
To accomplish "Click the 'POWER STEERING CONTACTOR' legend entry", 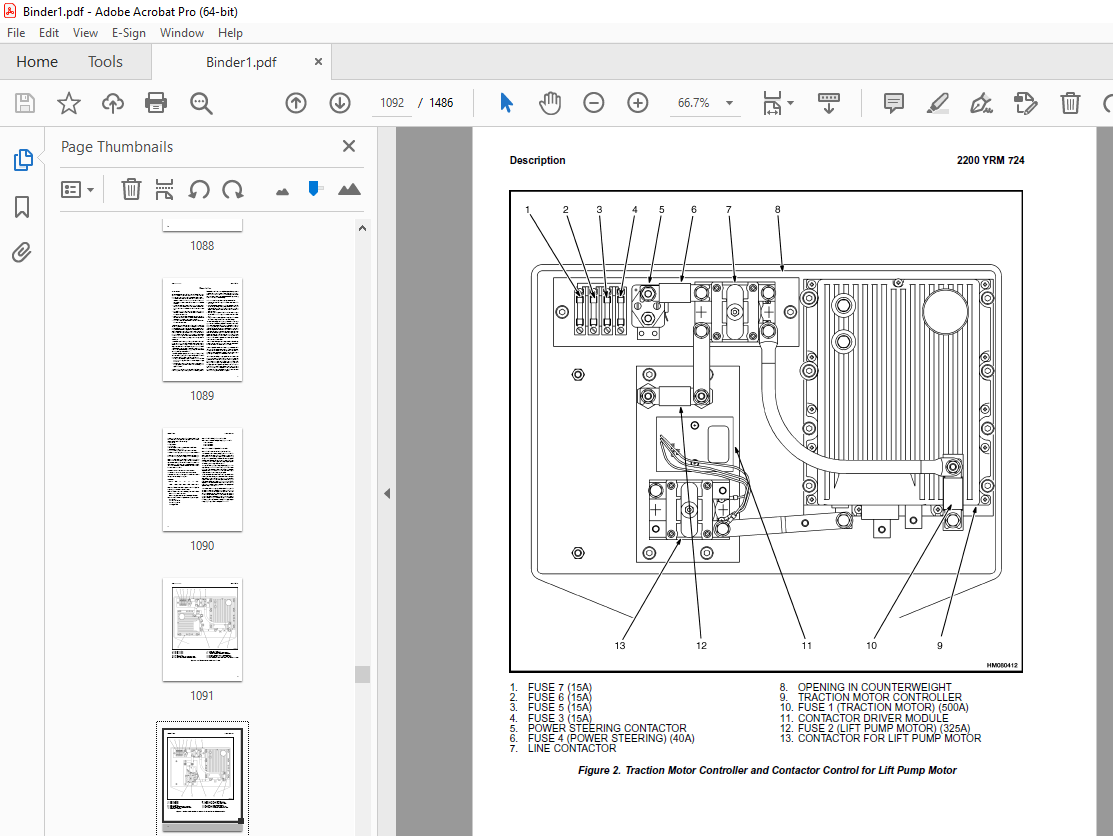I will [607, 728].
